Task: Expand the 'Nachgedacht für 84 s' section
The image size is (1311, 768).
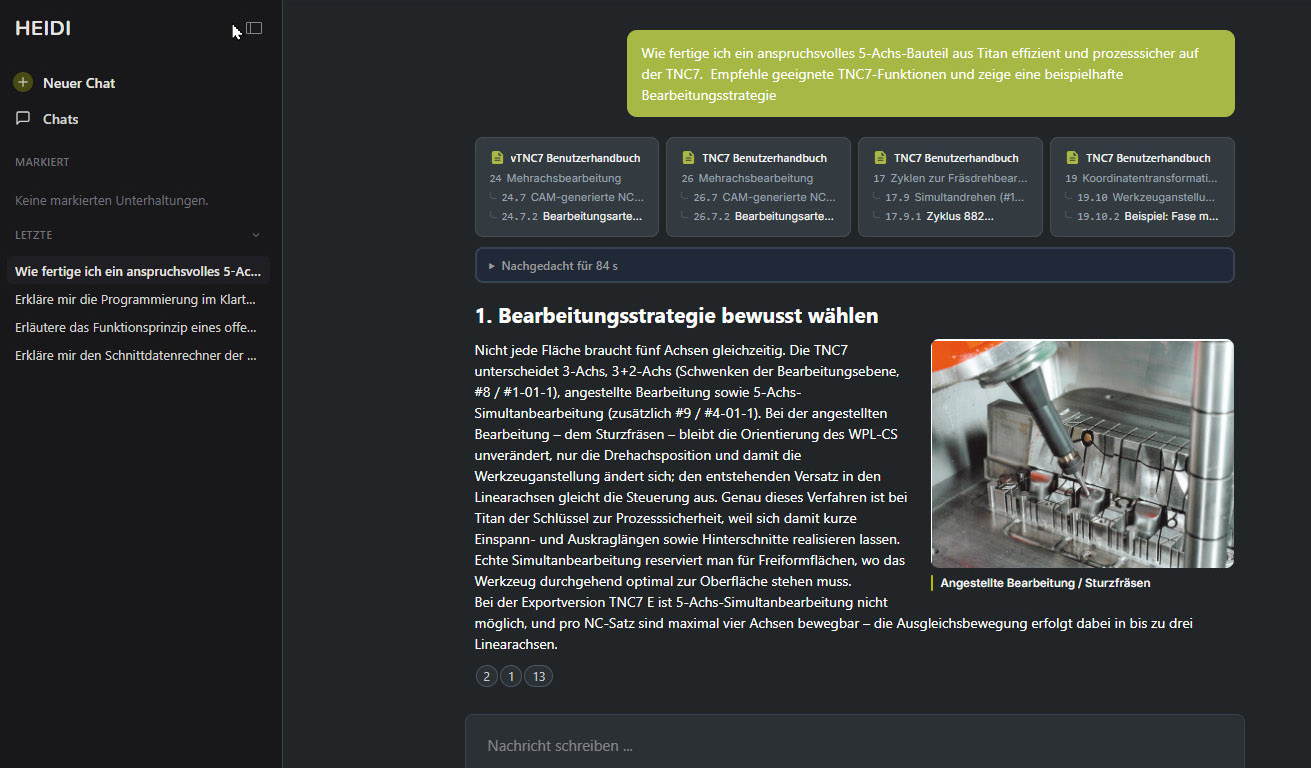Action: click(x=855, y=266)
